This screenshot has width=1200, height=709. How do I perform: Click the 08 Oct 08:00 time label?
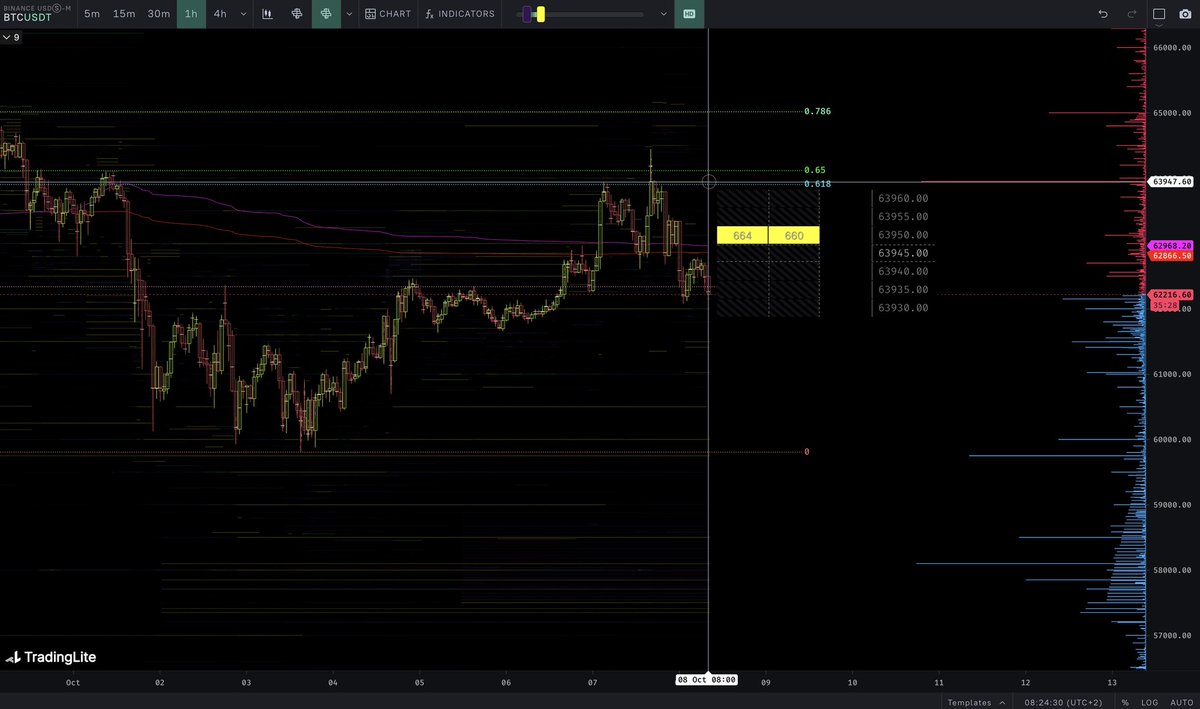coord(707,679)
